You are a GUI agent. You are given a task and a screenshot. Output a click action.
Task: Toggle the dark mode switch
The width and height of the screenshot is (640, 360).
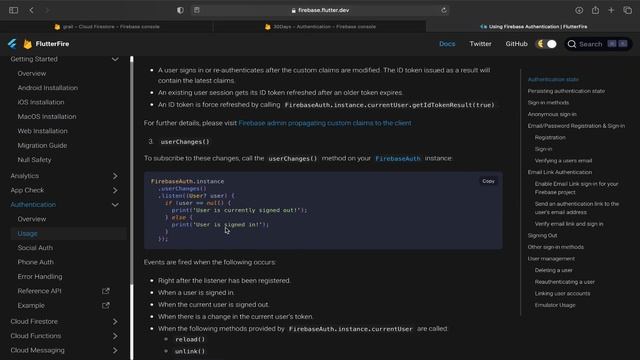[546, 44]
